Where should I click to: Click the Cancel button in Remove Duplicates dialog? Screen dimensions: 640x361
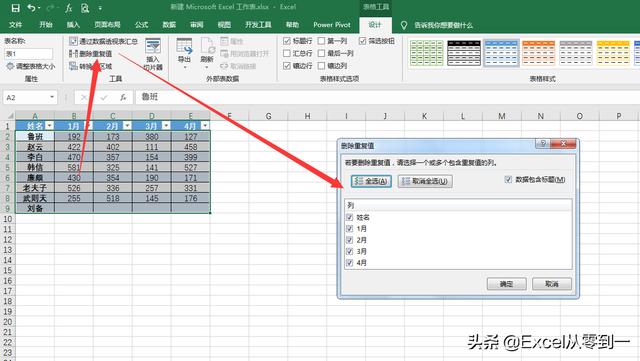[x=552, y=284]
